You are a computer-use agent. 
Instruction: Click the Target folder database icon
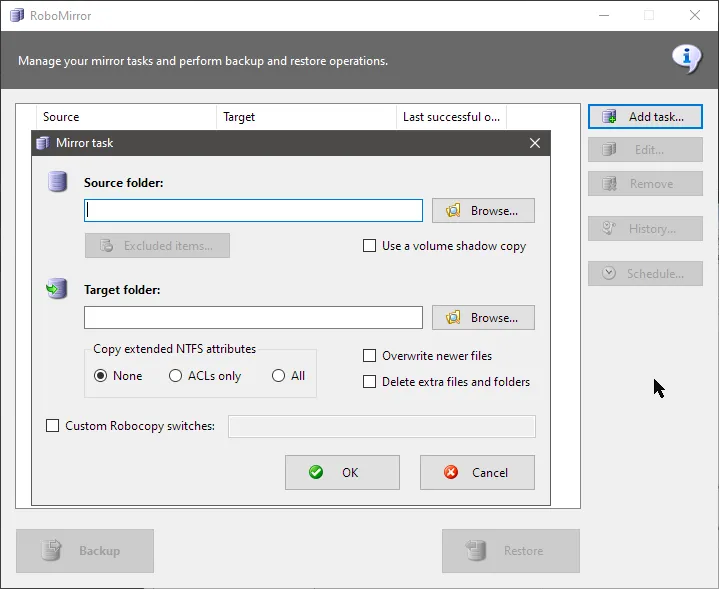56,290
